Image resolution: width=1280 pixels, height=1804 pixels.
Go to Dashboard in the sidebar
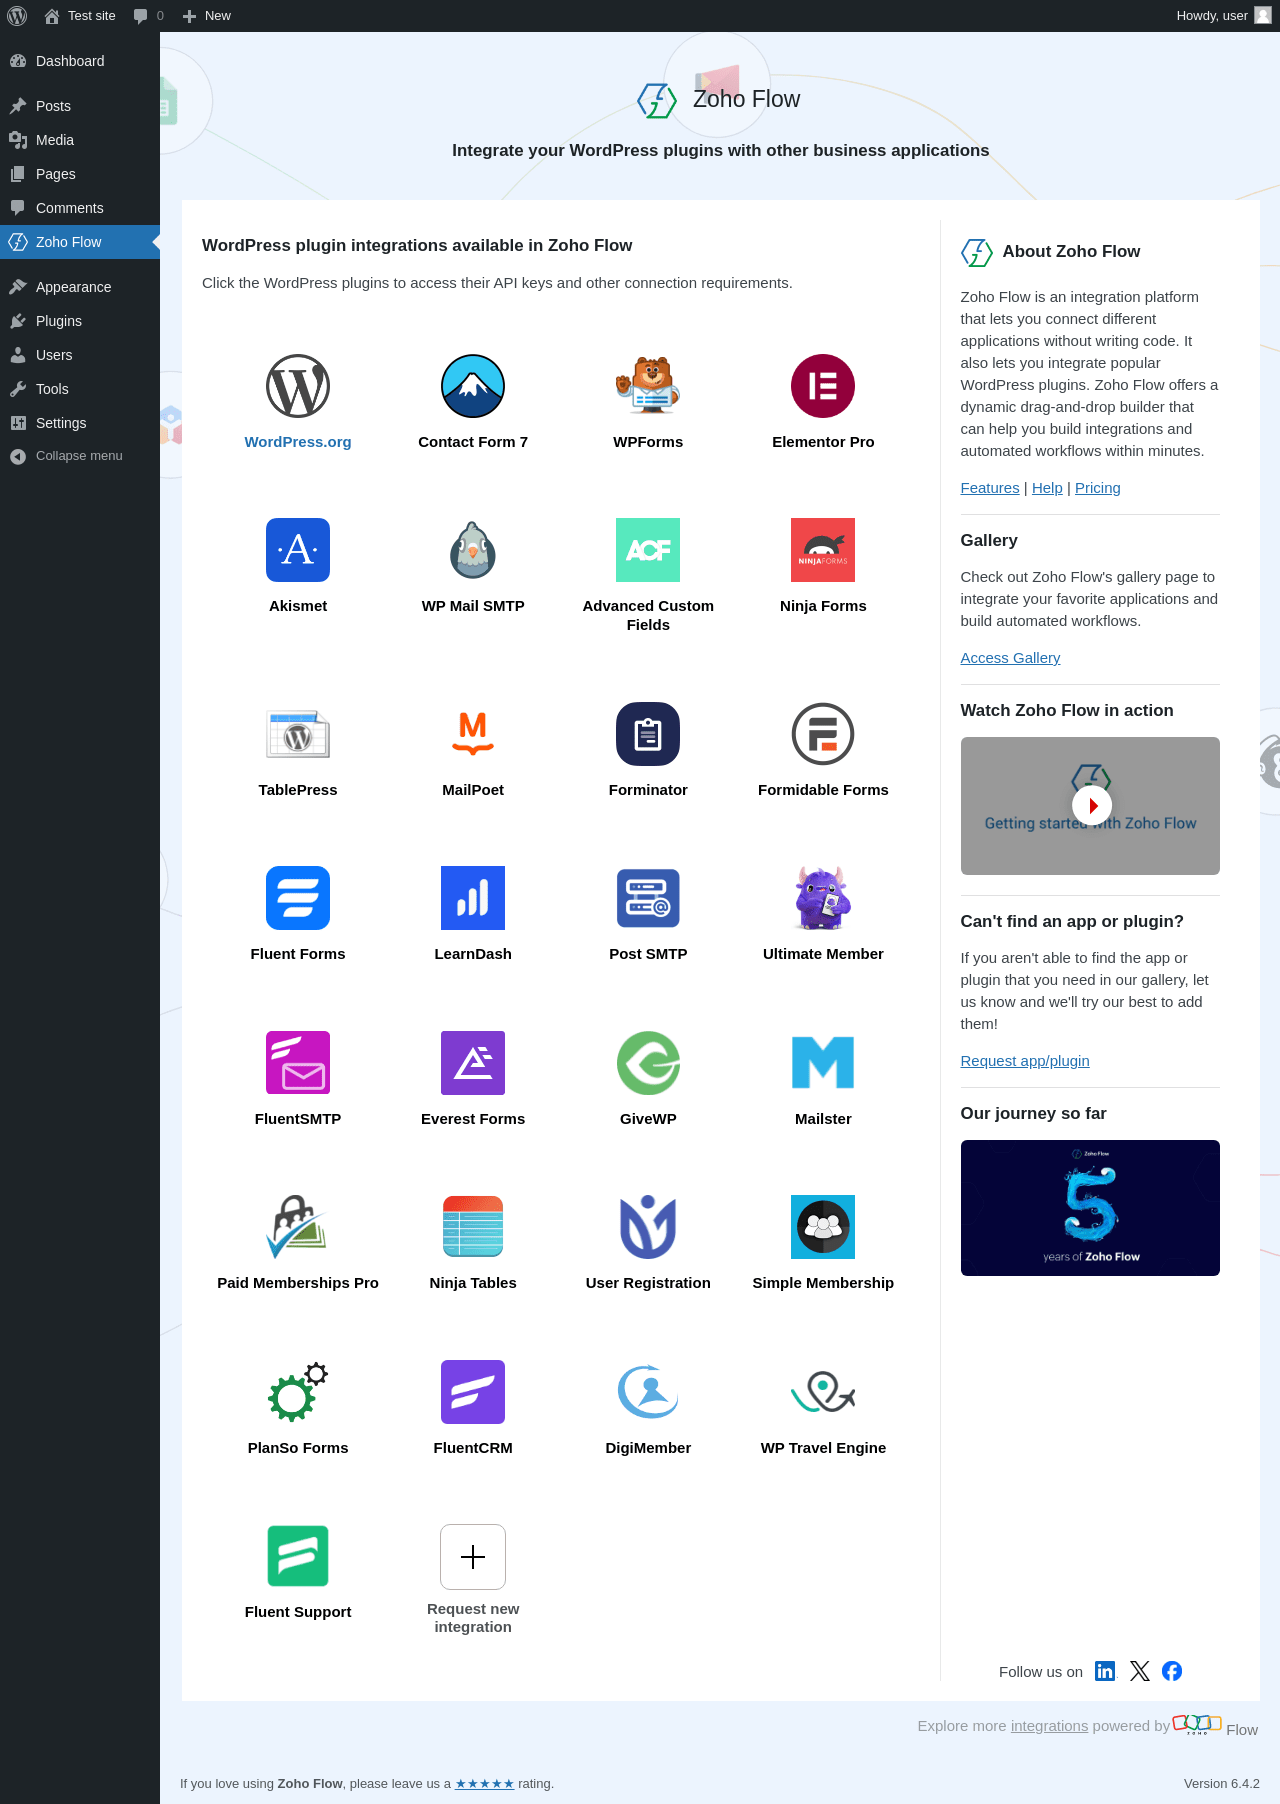click(x=80, y=61)
